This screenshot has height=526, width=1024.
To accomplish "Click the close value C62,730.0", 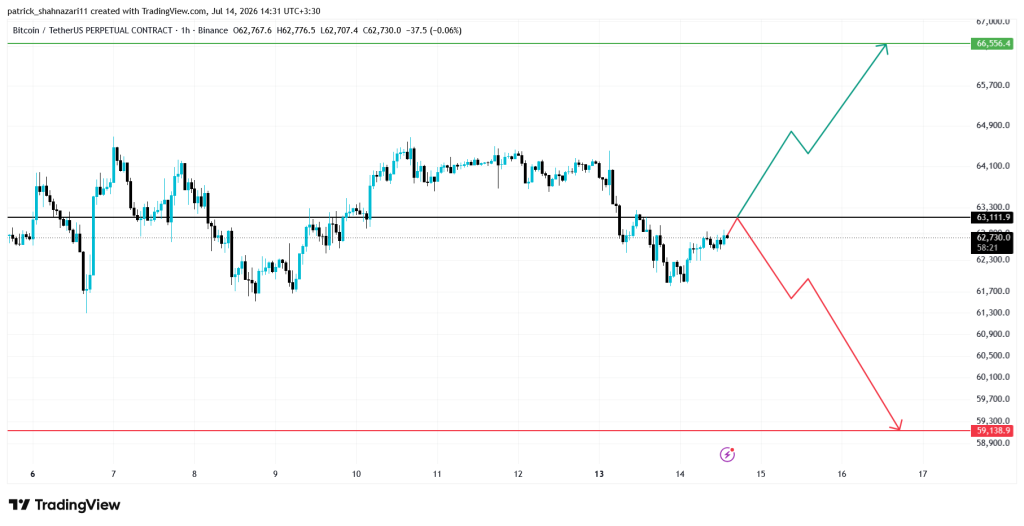I will (383, 31).
